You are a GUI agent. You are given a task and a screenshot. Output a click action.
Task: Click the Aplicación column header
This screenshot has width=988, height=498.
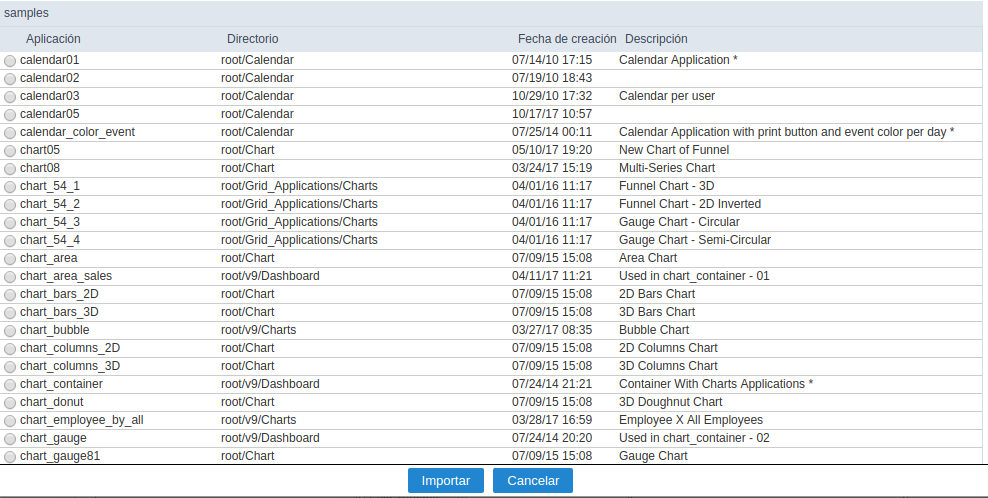point(53,39)
